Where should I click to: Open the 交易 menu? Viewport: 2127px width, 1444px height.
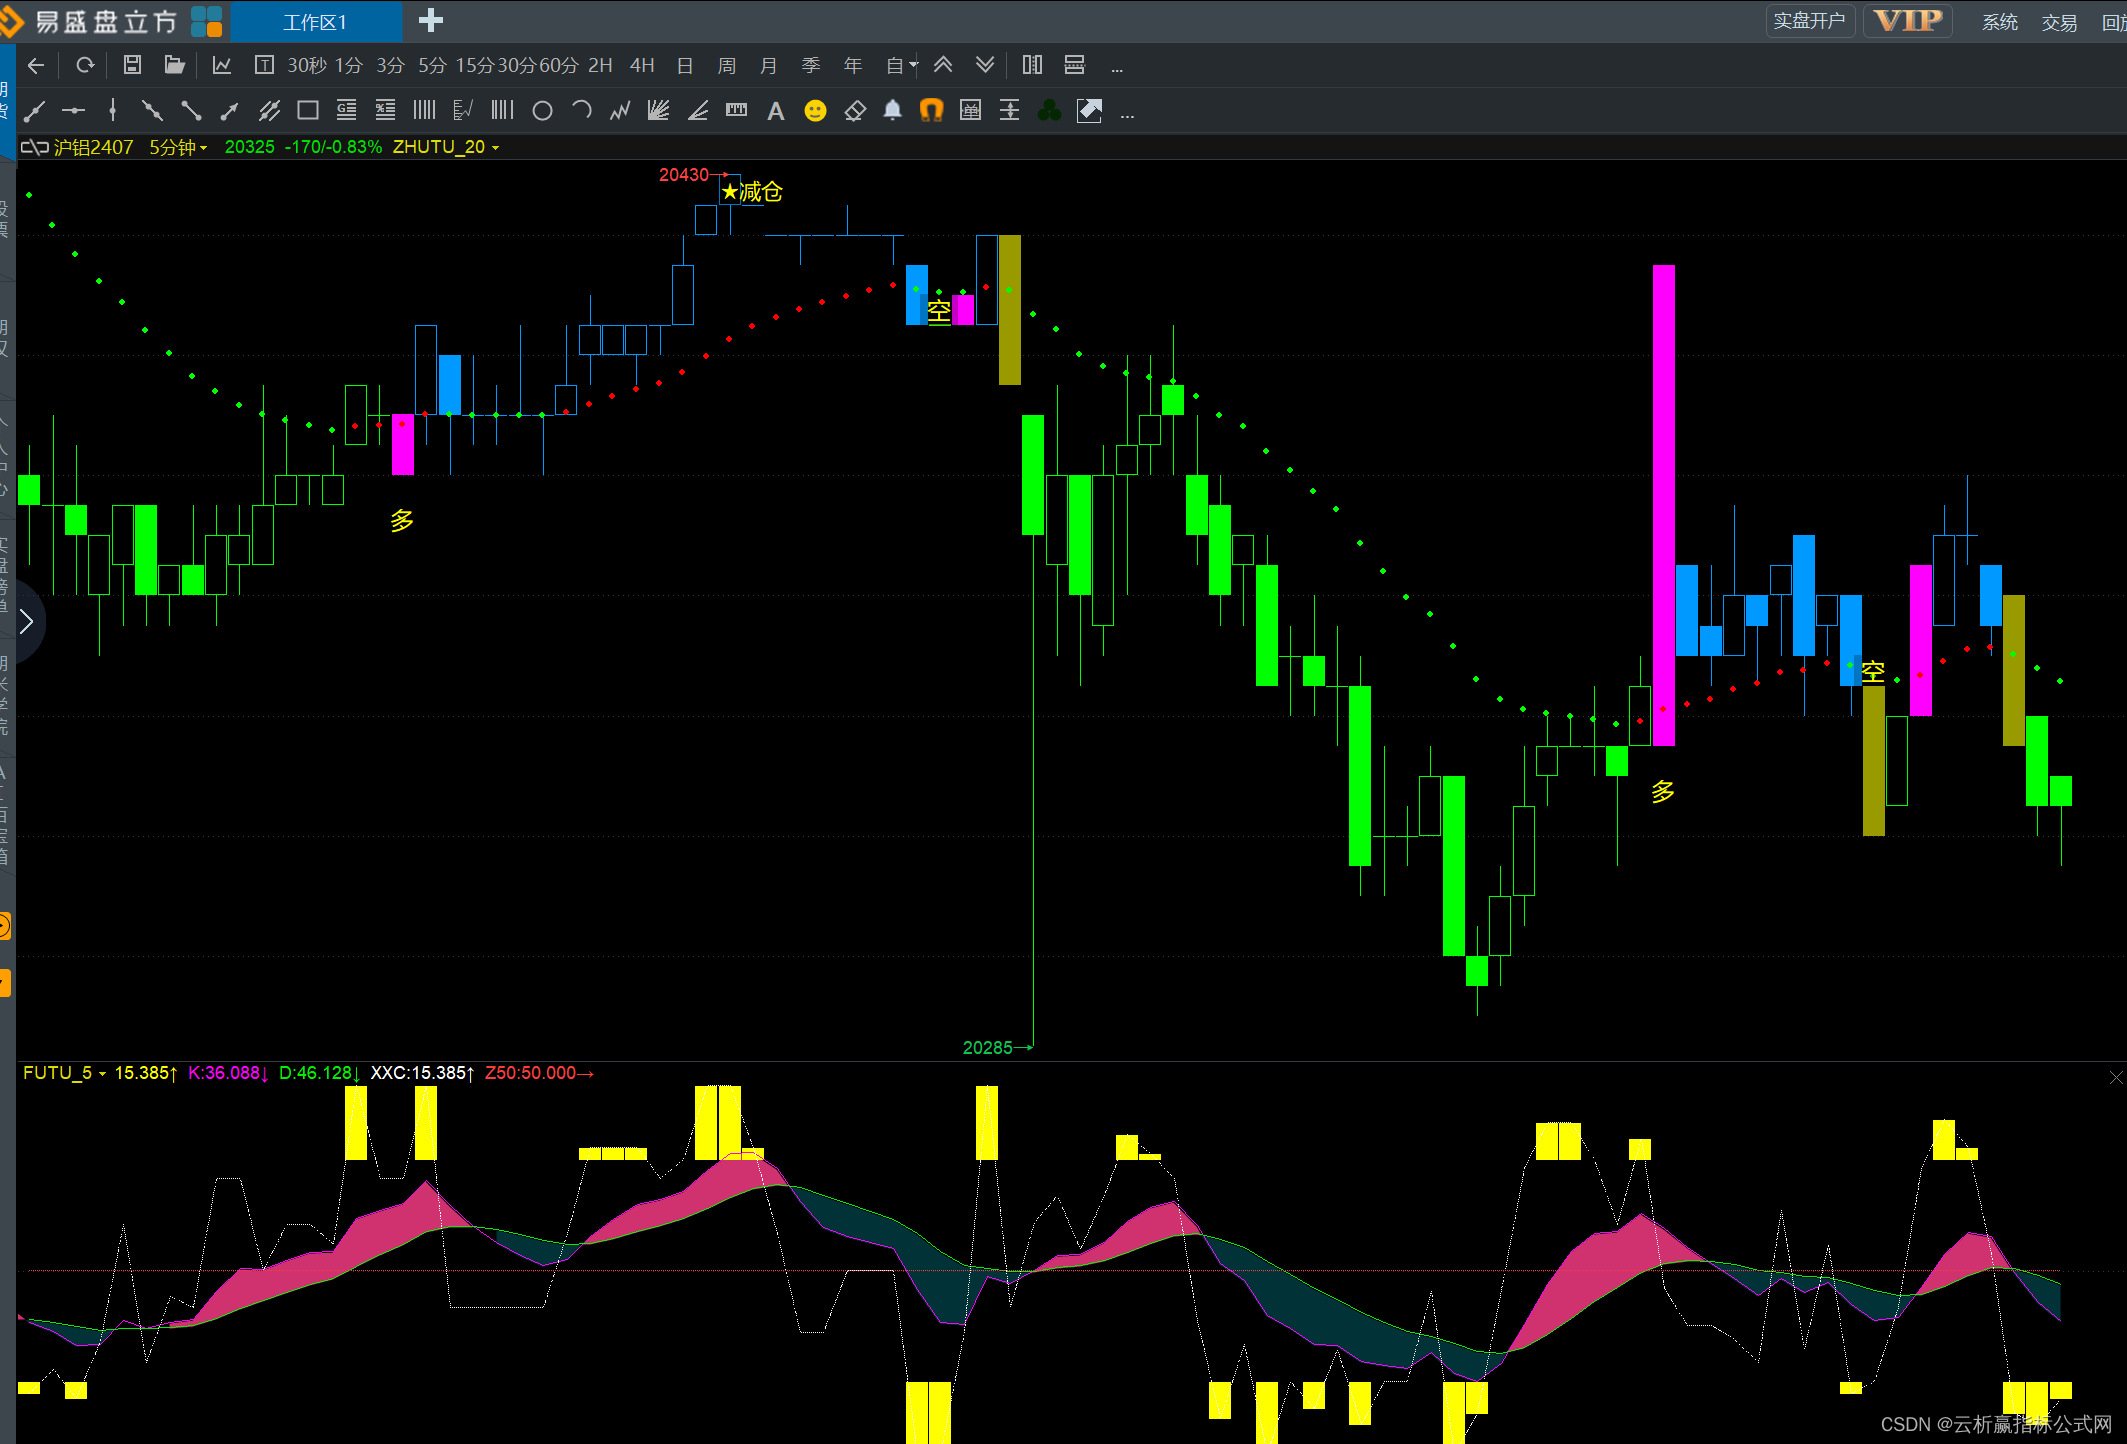[x=2059, y=22]
